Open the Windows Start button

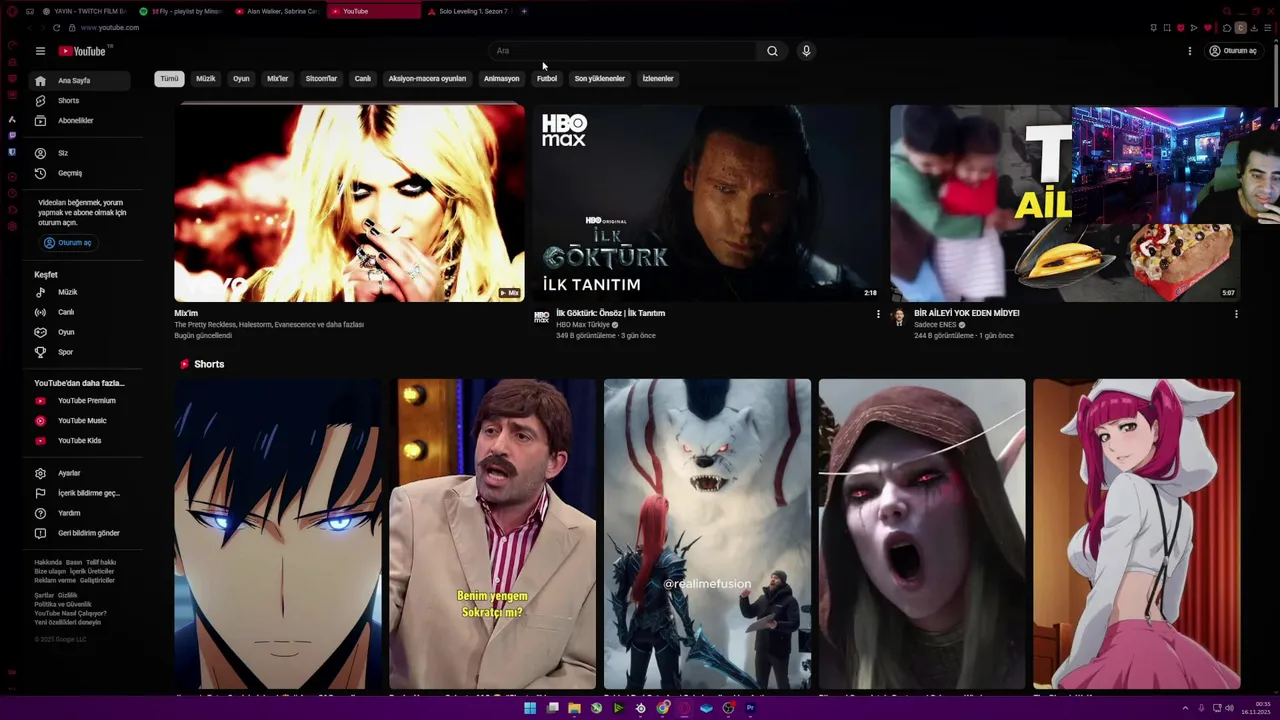pos(530,708)
